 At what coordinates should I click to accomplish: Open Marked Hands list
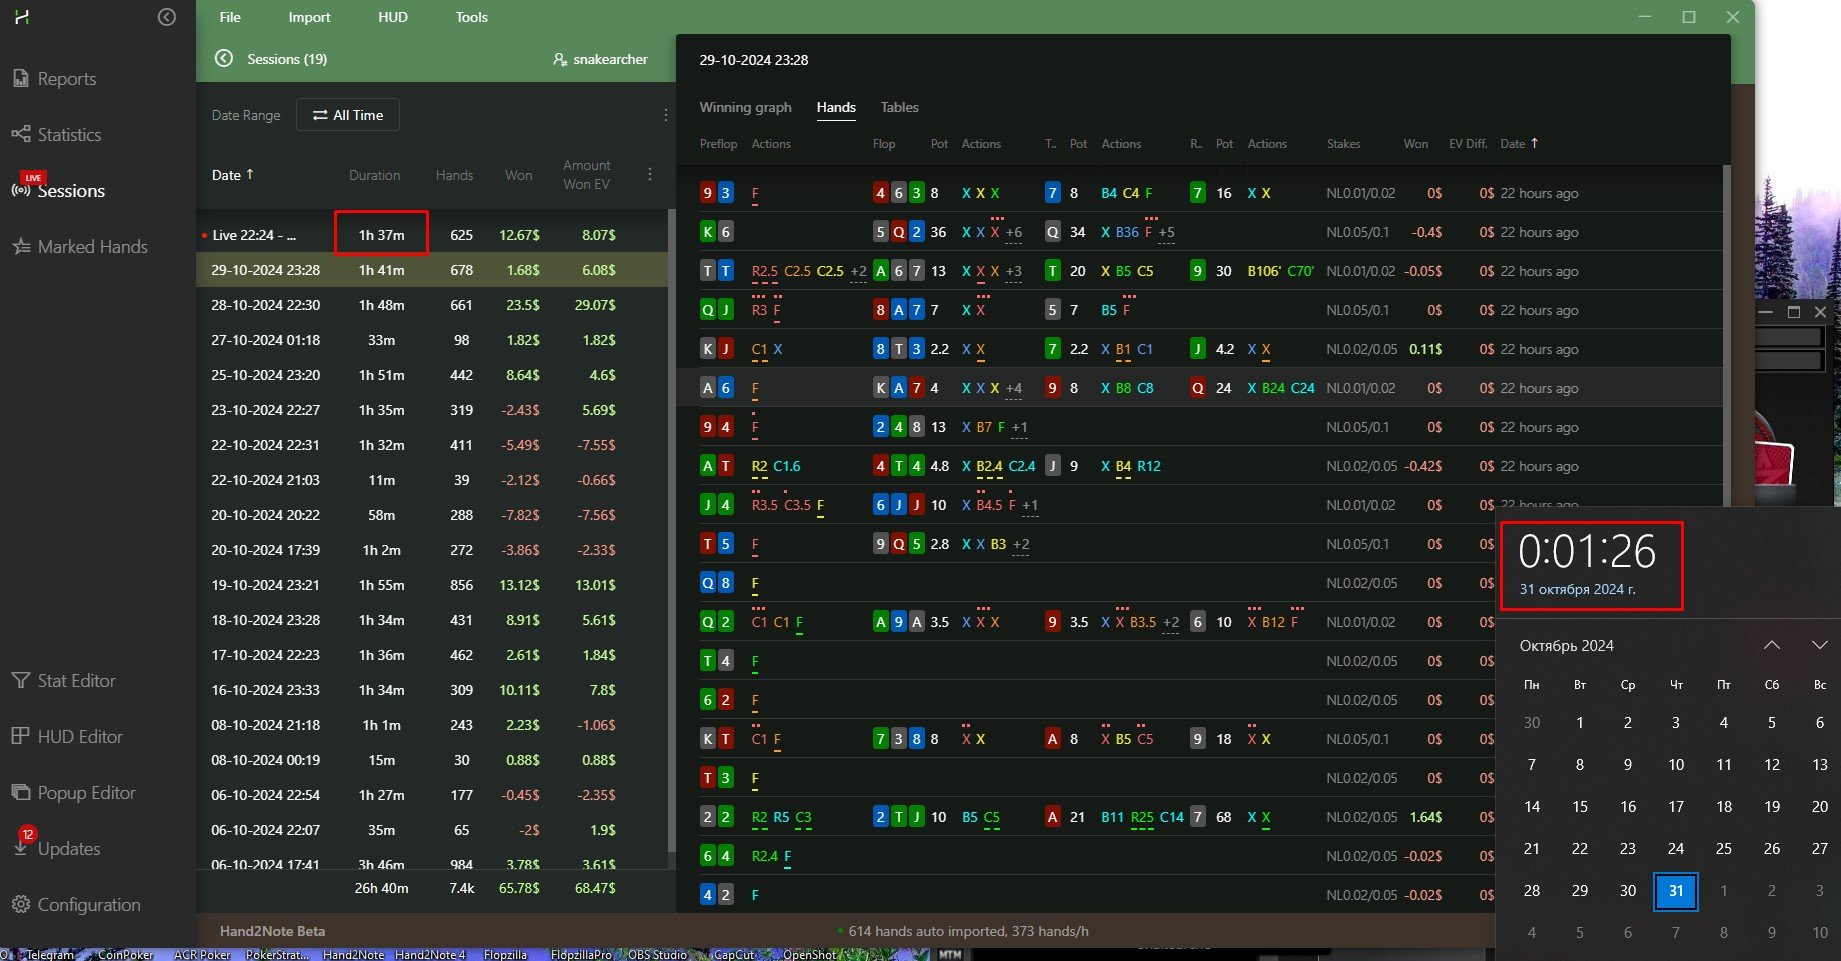(x=80, y=247)
